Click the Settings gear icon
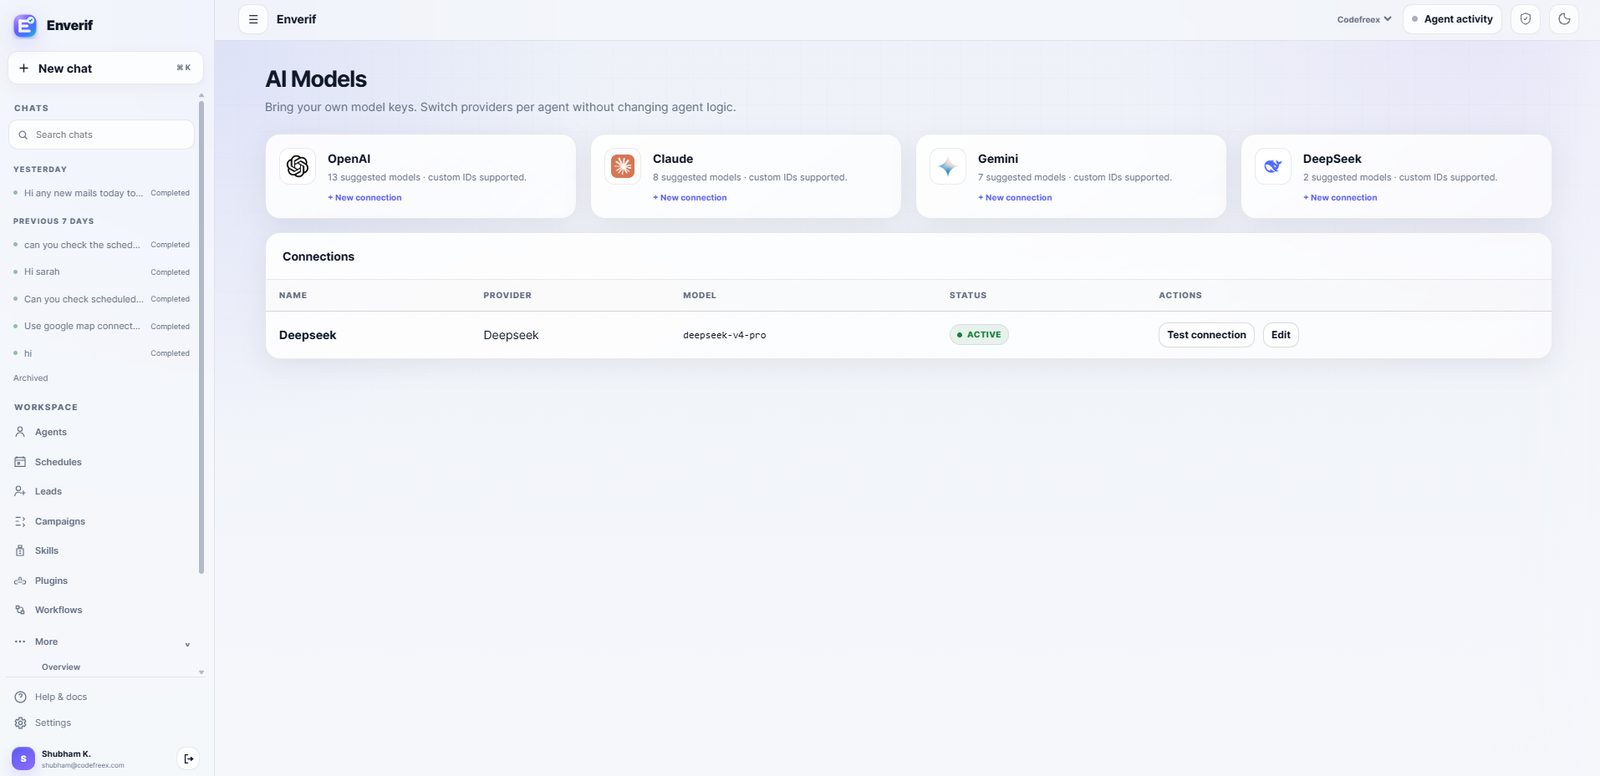The width and height of the screenshot is (1600, 776). click(x=20, y=723)
